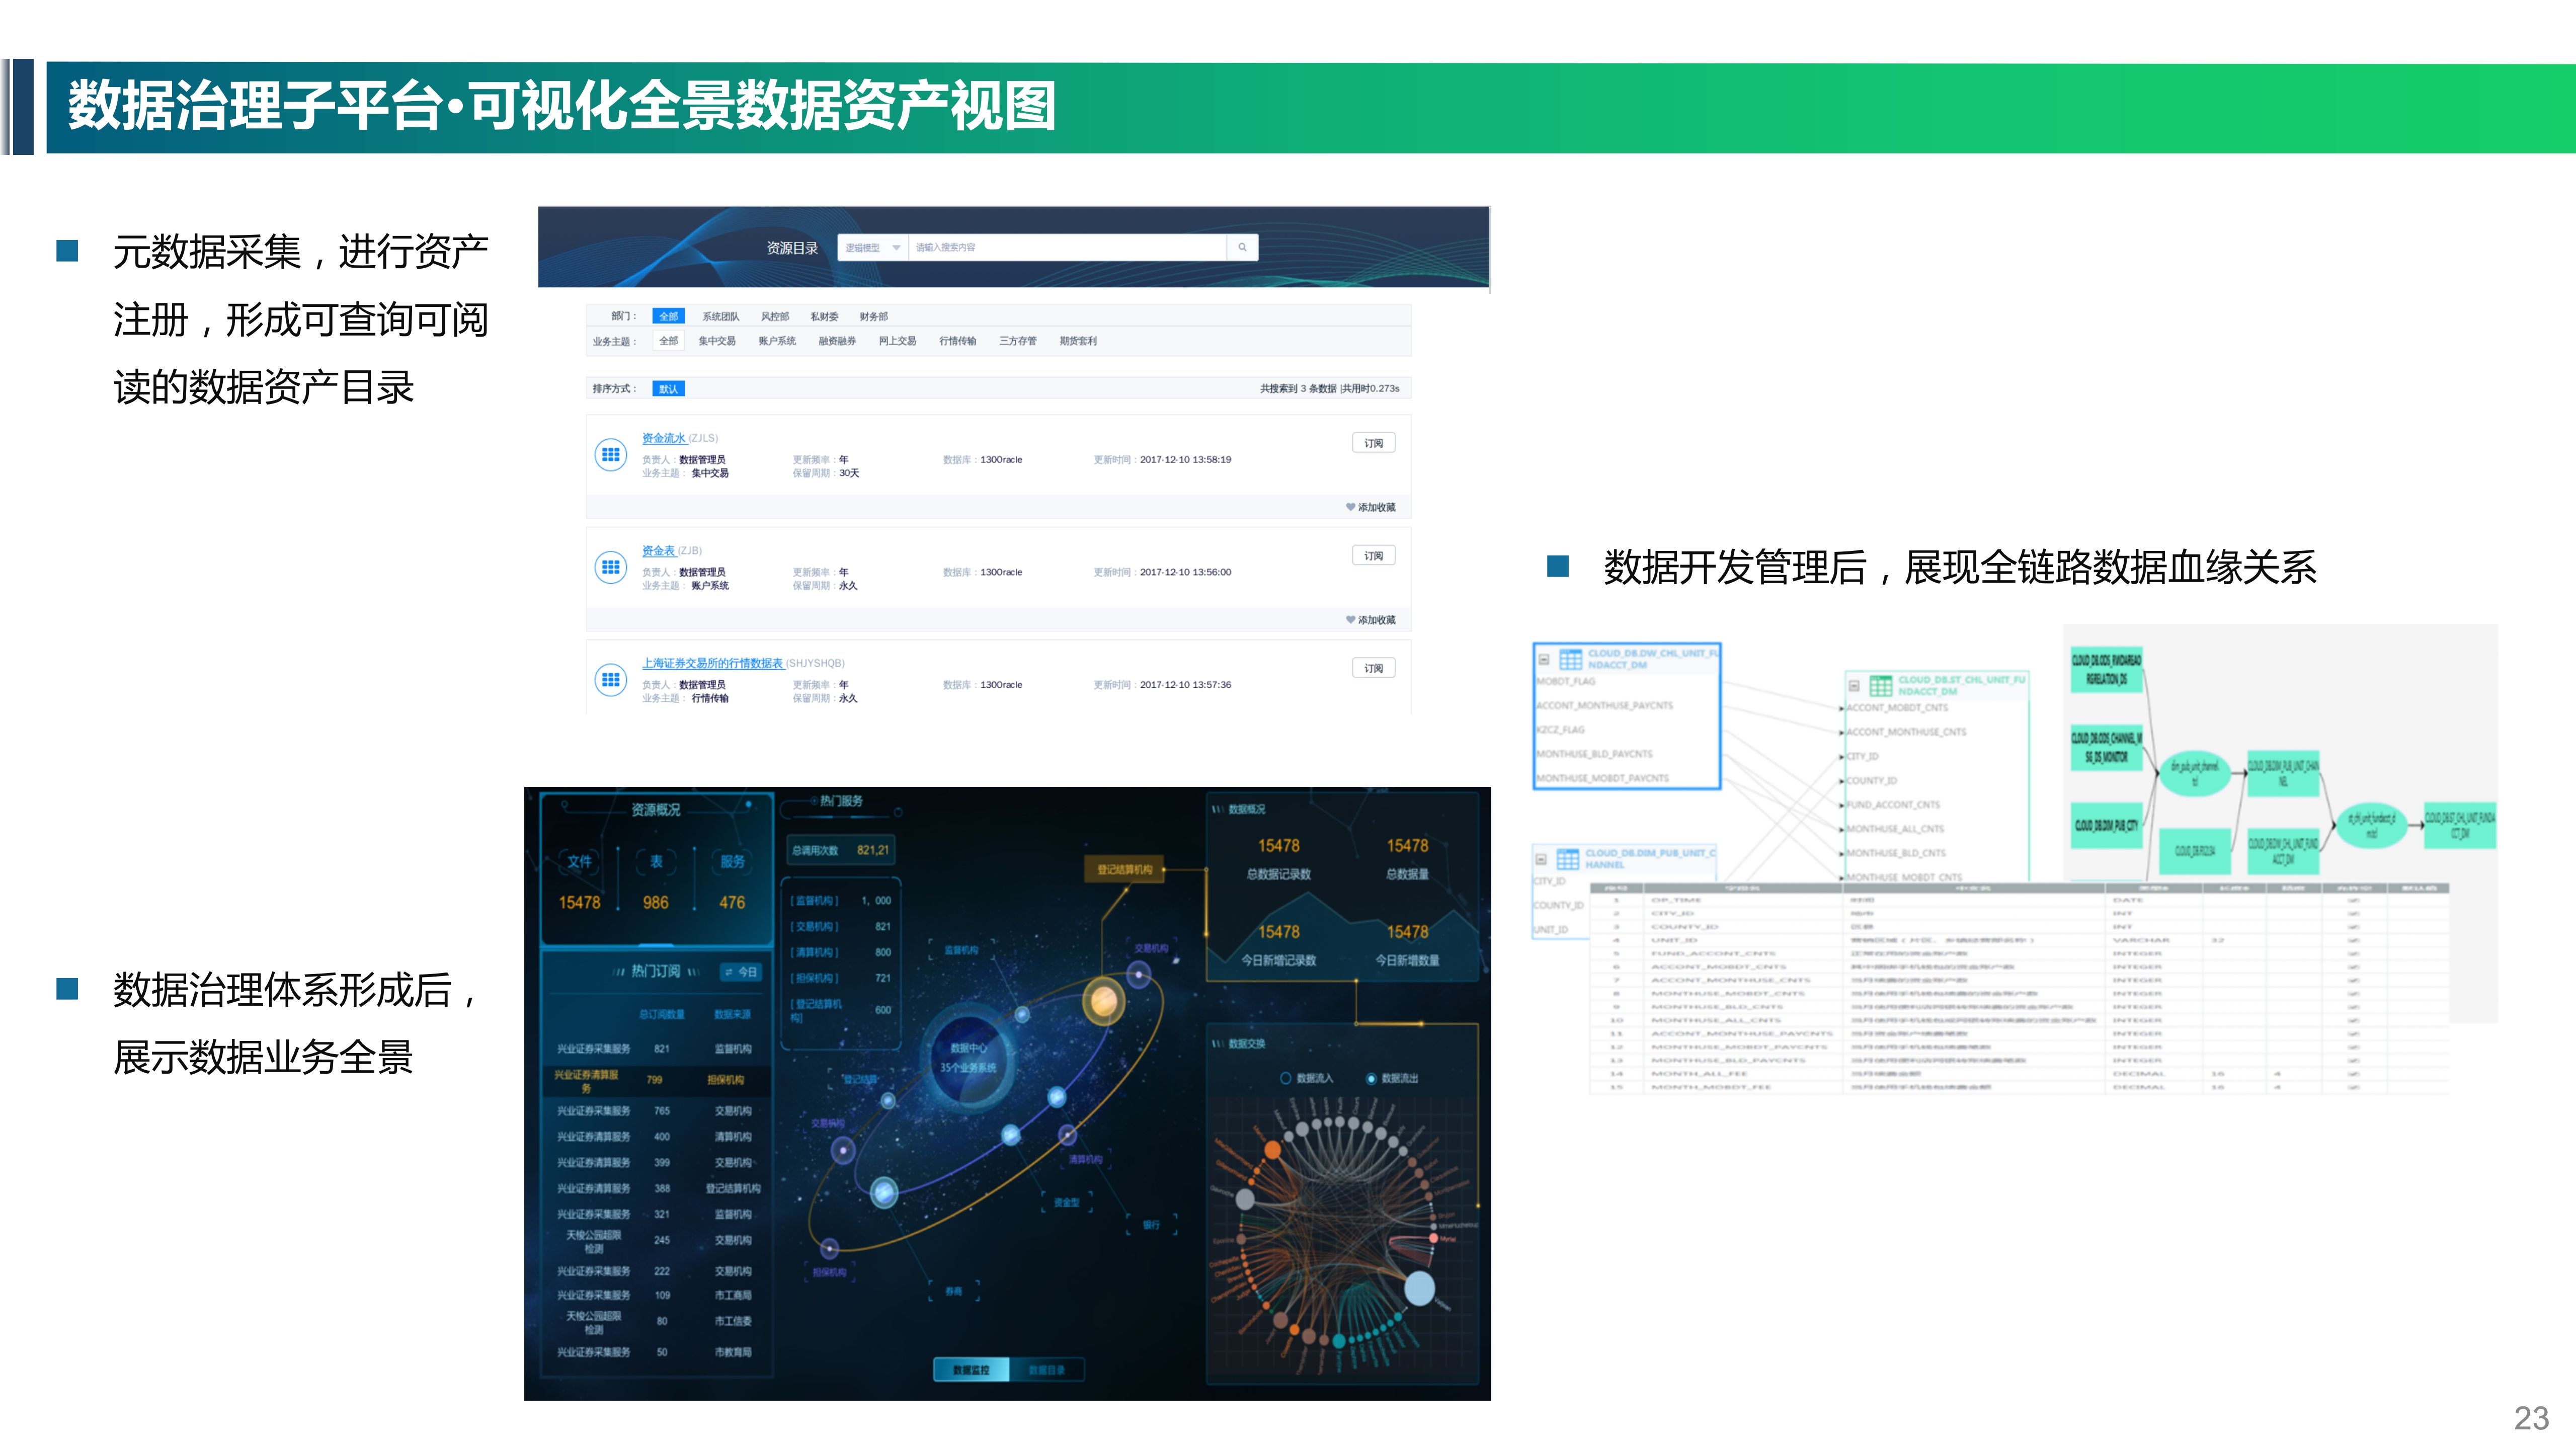The height and width of the screenshot is (1449, 2576).
Task: Collapse the CLOUD_DB.DIM_PUB_UNIT table node
Action: point(1541,859)
